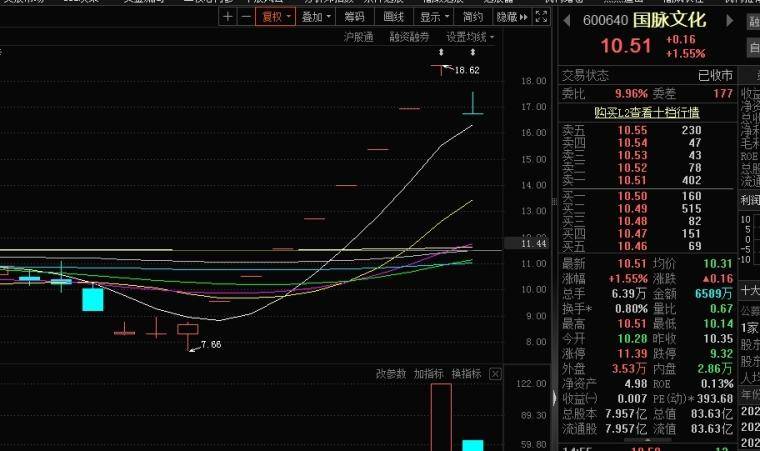This screenshot has width=760, height=451.
Task: Collapse the quote side panel arrow
Action: 555,398
